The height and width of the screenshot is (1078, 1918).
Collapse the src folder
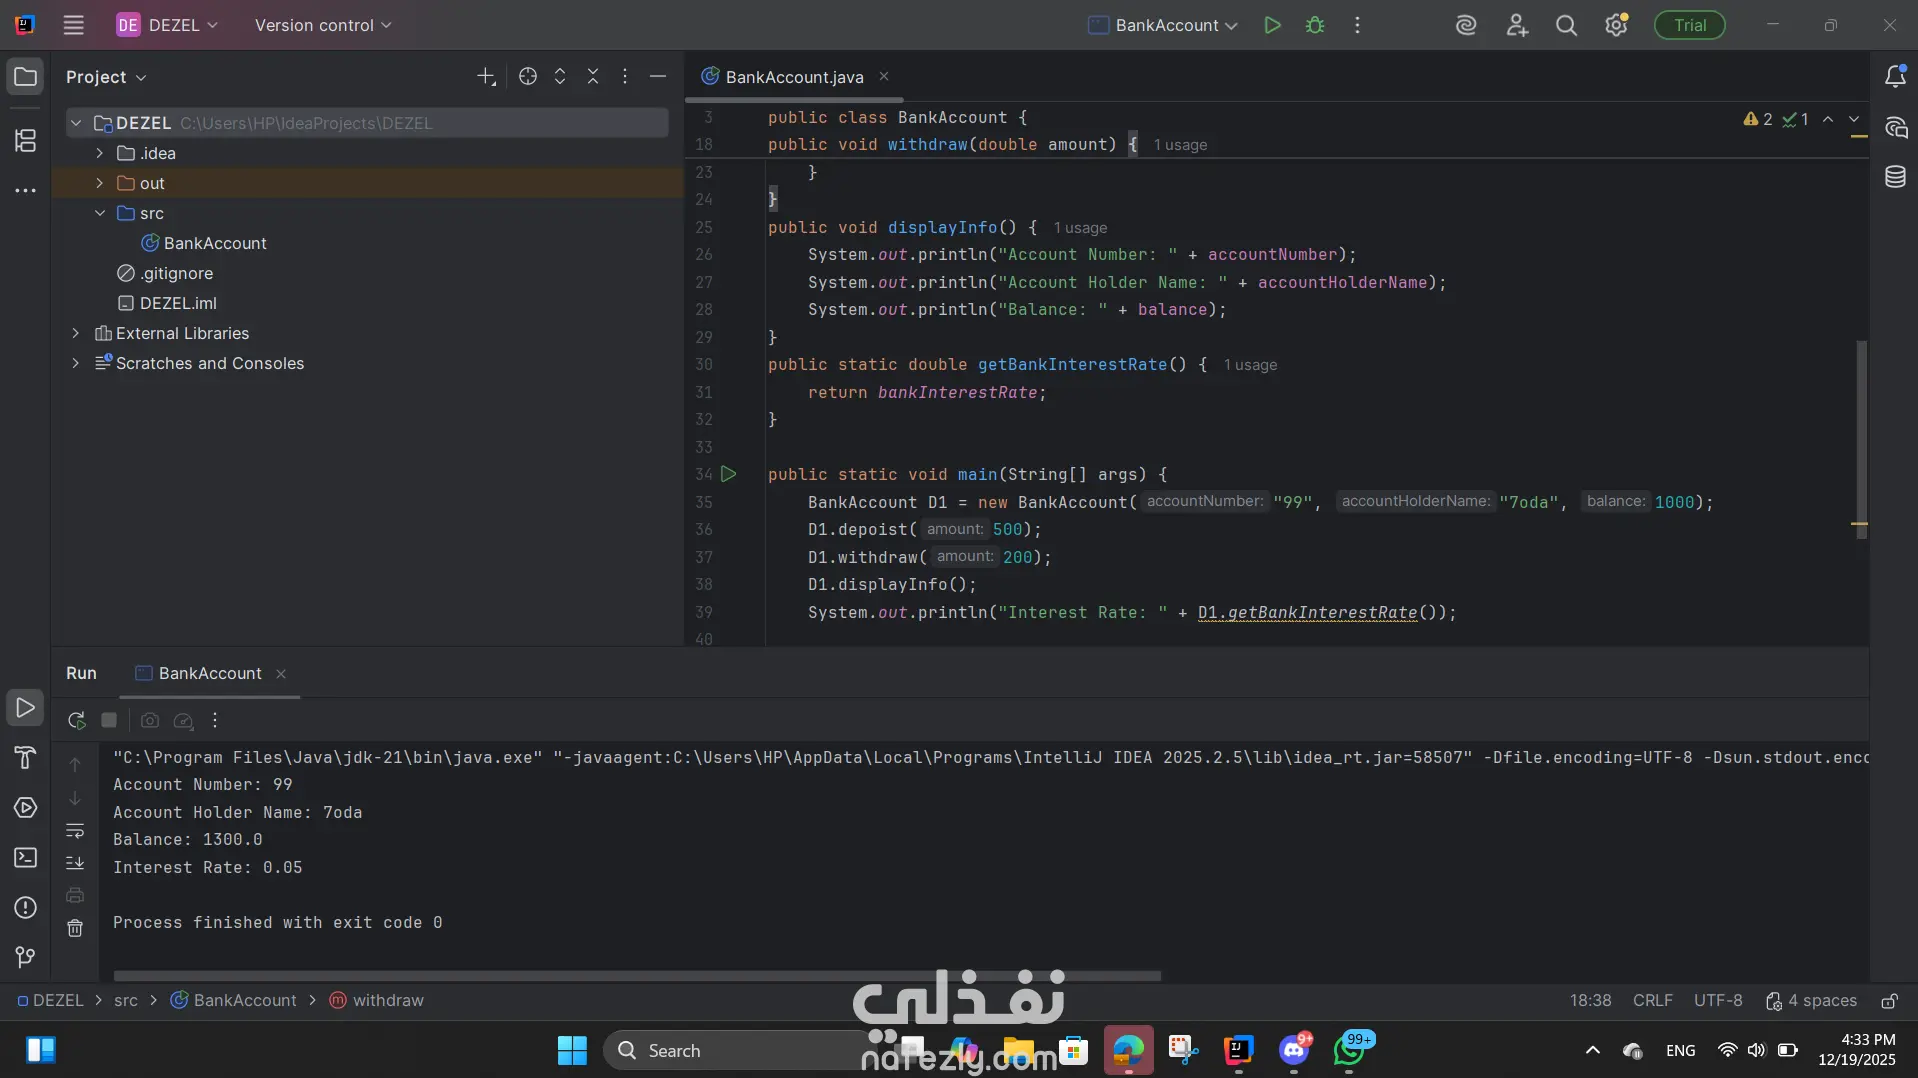(x=100, y=213)
